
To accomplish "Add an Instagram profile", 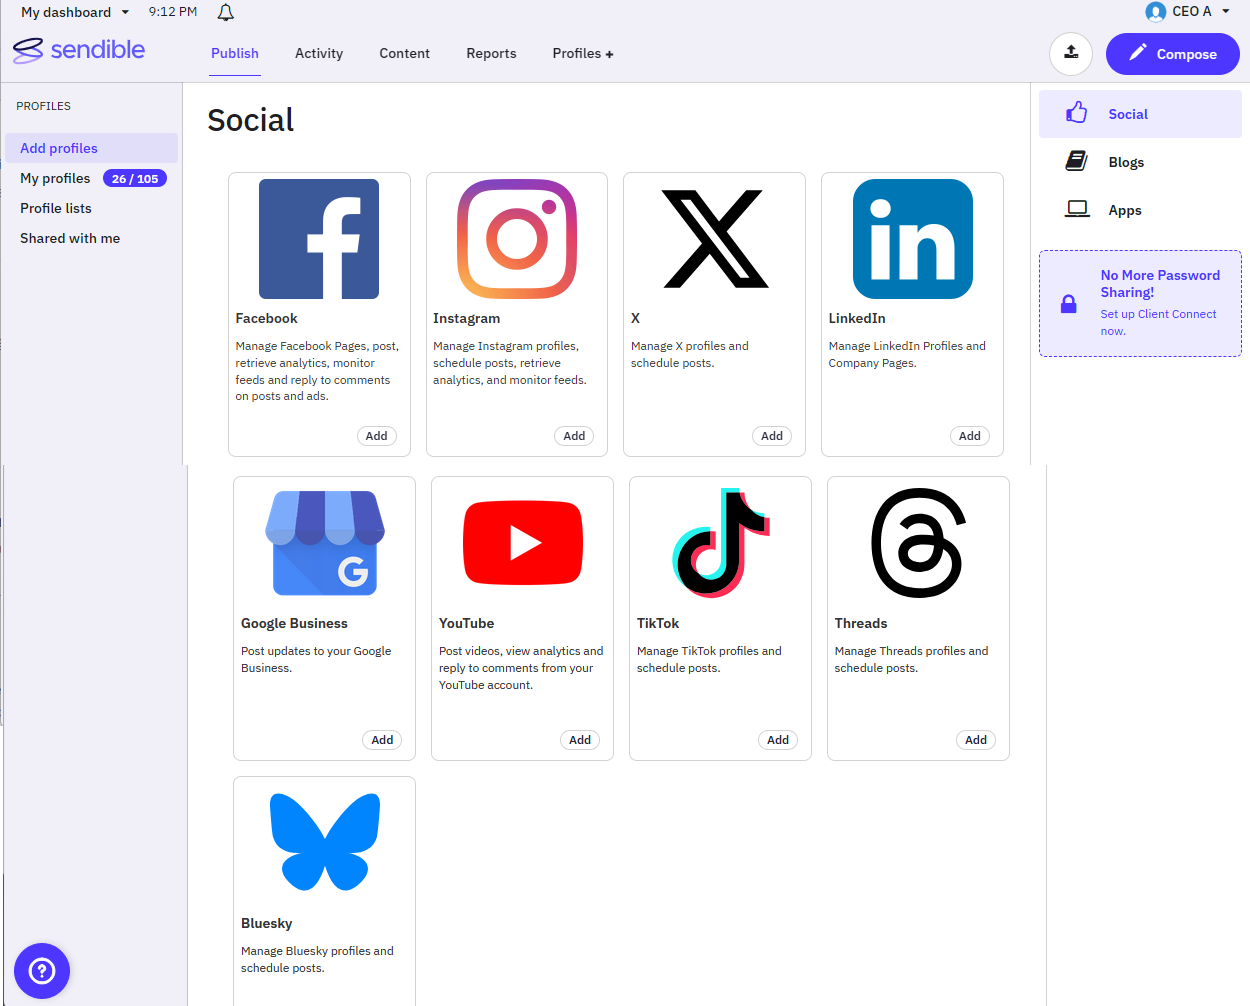I will click(574, 436).
